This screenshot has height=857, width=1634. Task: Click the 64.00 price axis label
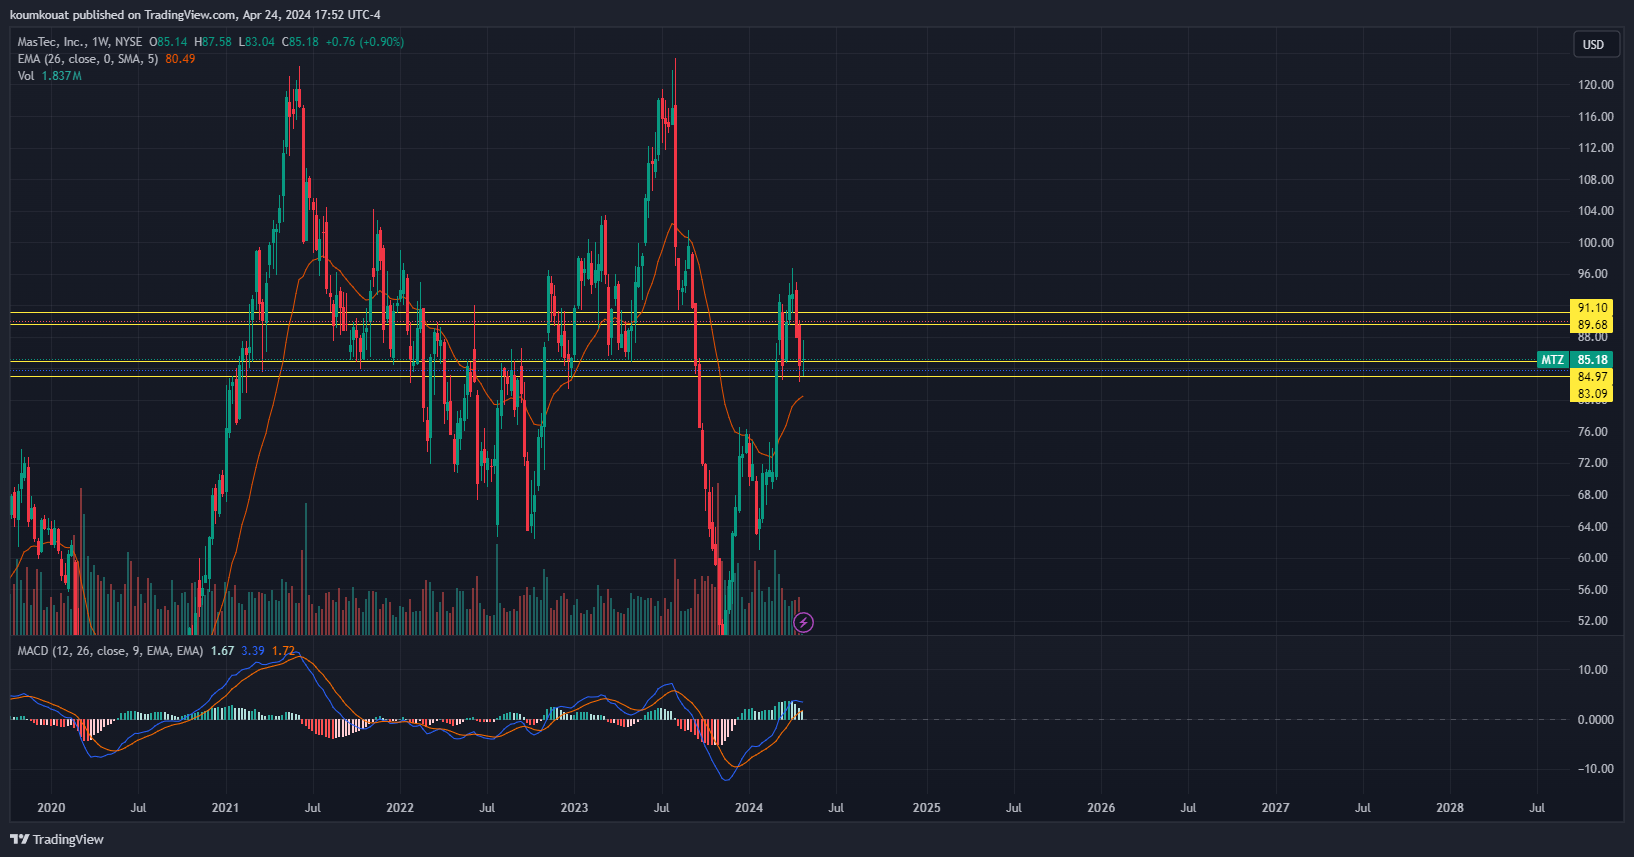click(1593, 527)
